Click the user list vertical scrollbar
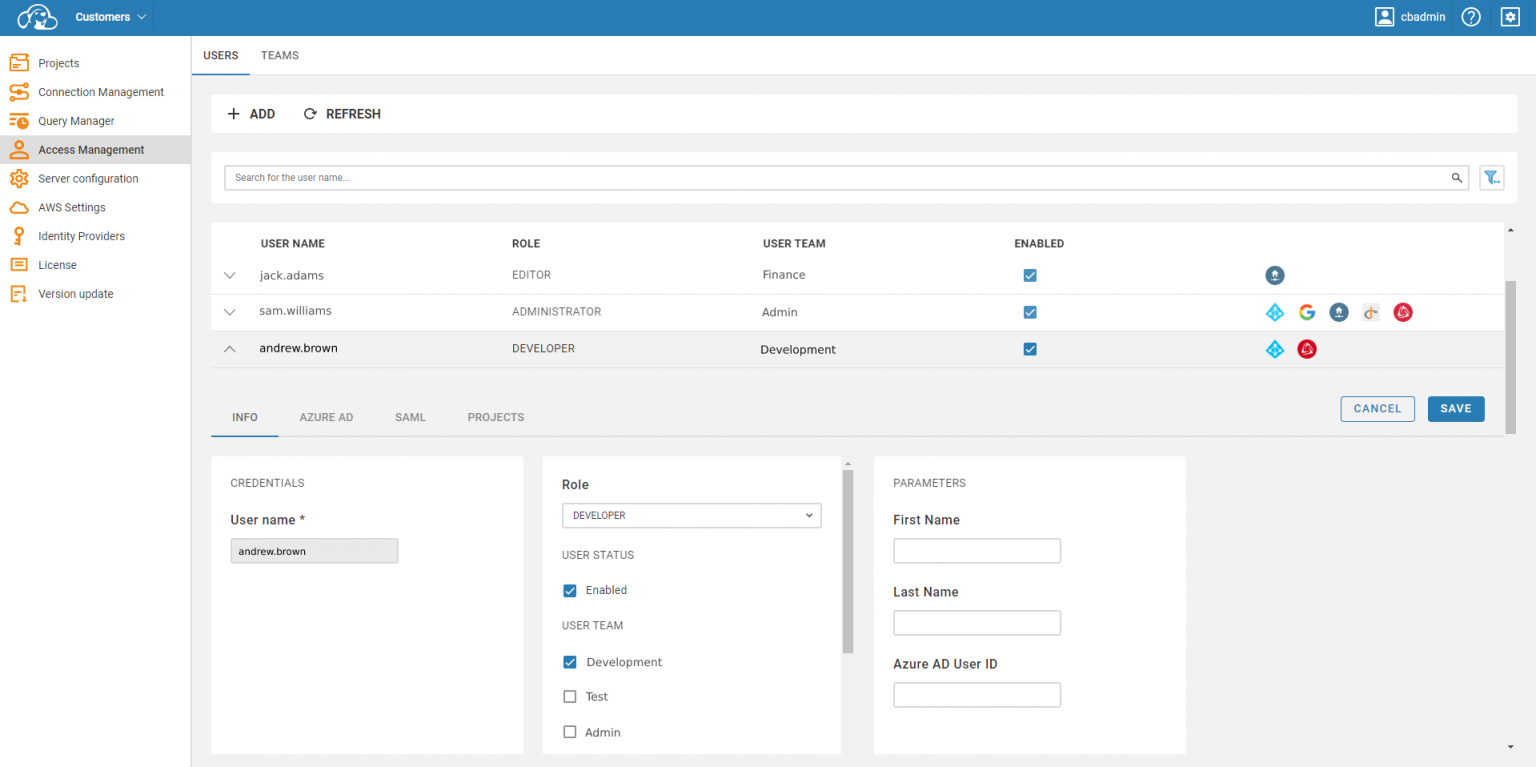This screenshot has height=767, width=1536. pyautogui.click(x=1510, y=355)
